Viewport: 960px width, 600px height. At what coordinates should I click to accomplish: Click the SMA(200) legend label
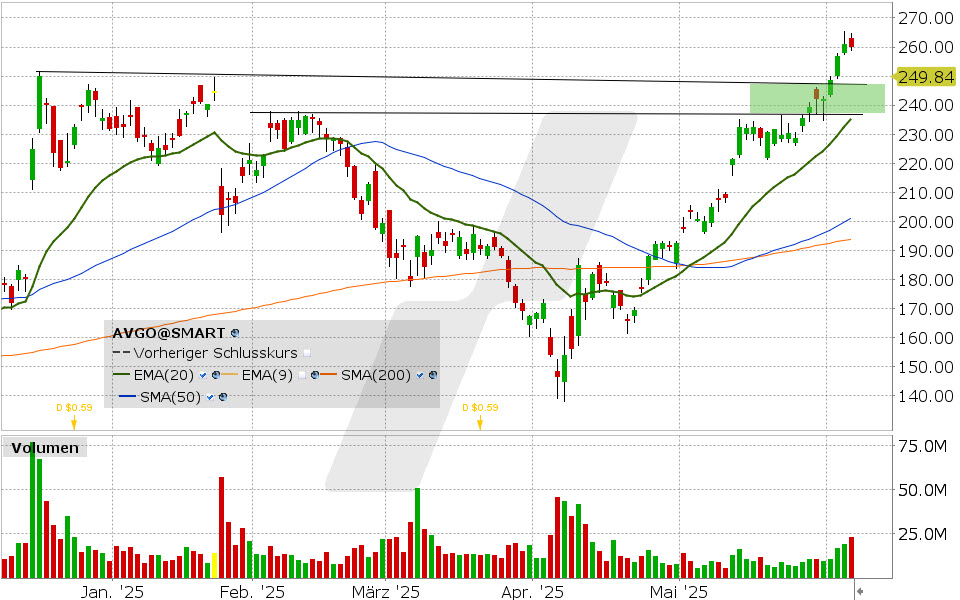pyautogui.click(x=376, y=375)
